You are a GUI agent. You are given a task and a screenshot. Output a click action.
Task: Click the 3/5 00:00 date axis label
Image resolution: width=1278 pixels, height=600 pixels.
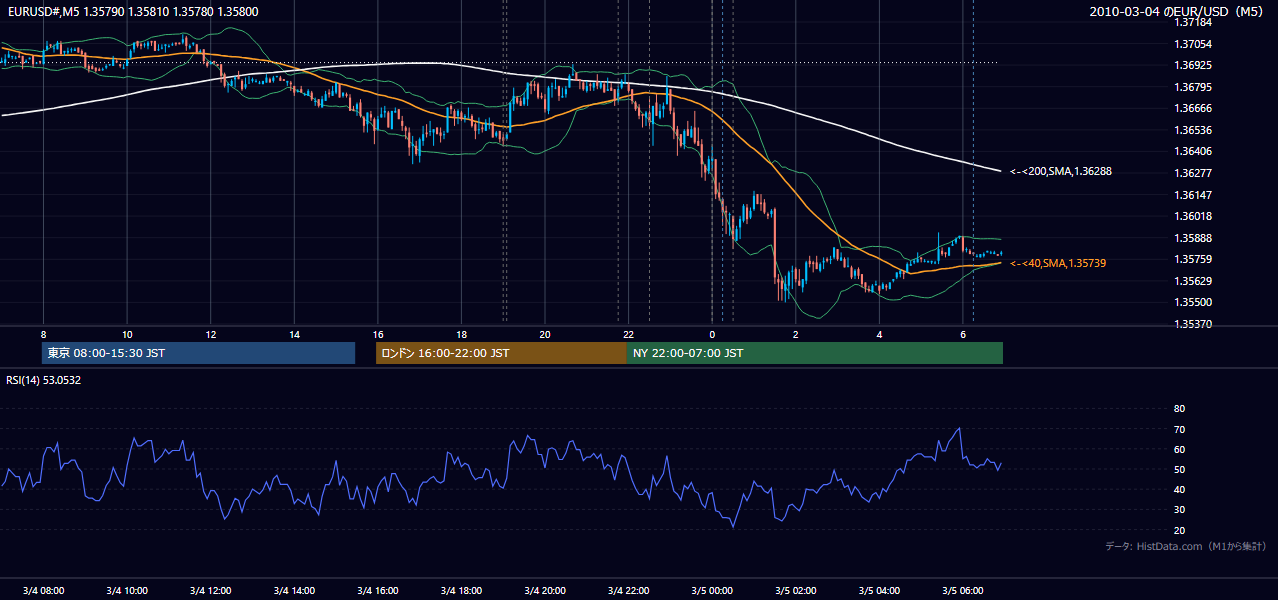coord(711,590)
